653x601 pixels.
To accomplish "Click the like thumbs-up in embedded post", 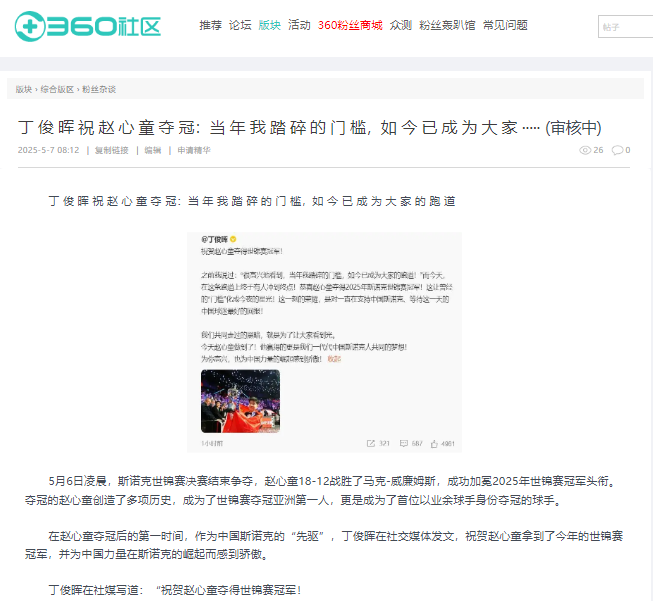I will [x=434, y=444].
